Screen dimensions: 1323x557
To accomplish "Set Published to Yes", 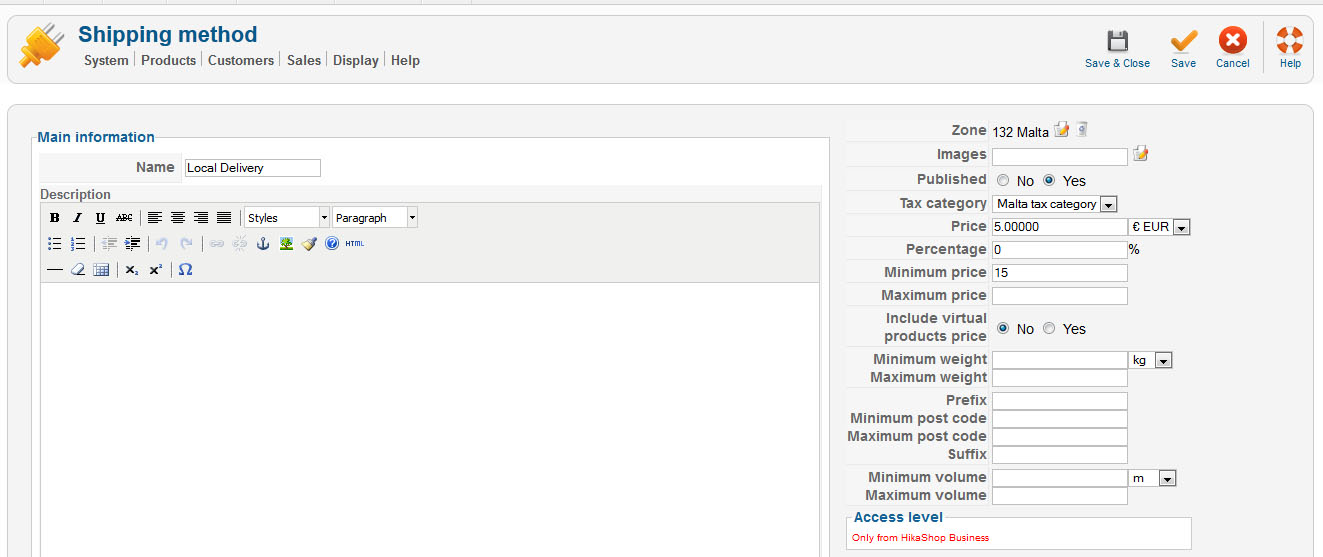I will 1049,180.
